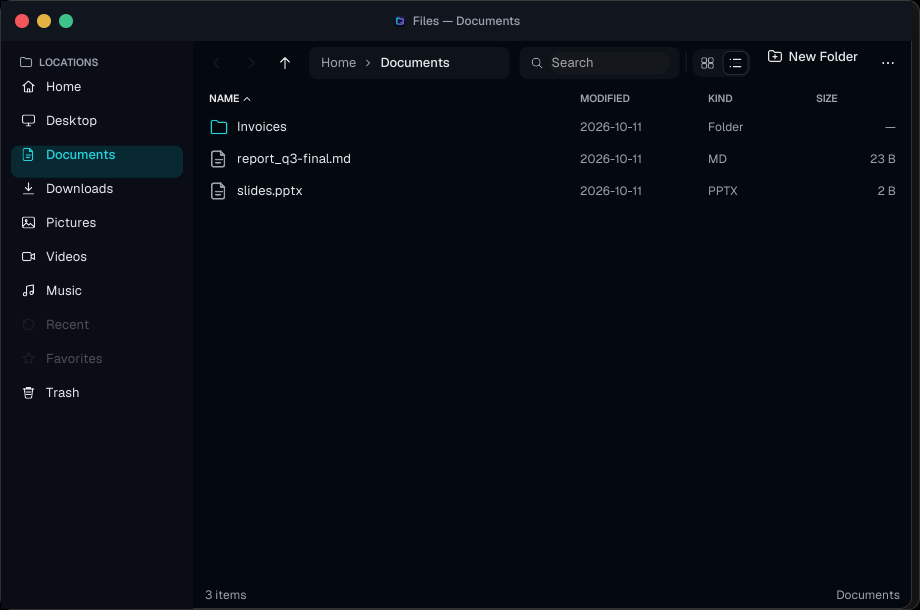The width and height of the screenshot is (920, 610).
Task: Click the Videos camera icon in sidebar
Action: click(28, 257)
